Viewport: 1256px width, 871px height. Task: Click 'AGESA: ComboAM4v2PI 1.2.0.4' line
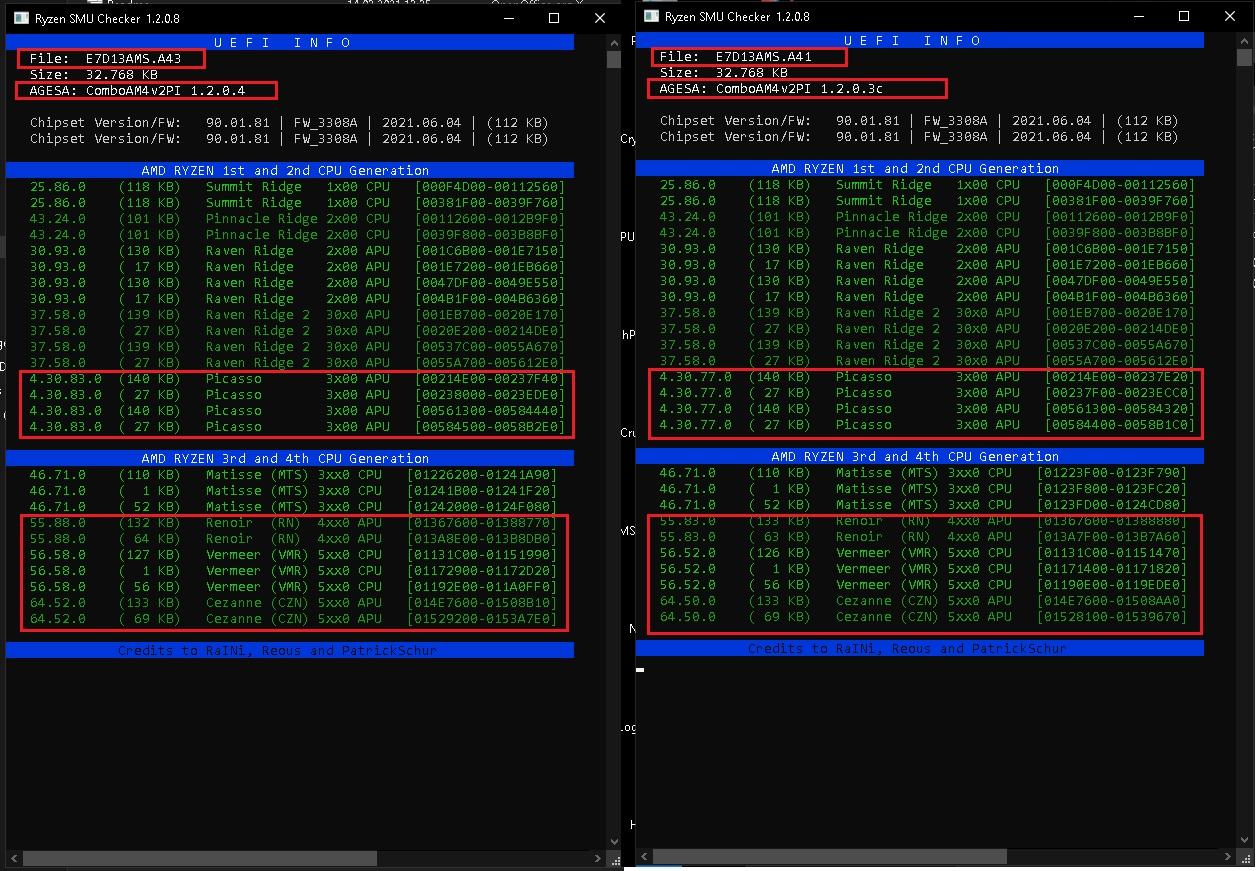point(137,90)
